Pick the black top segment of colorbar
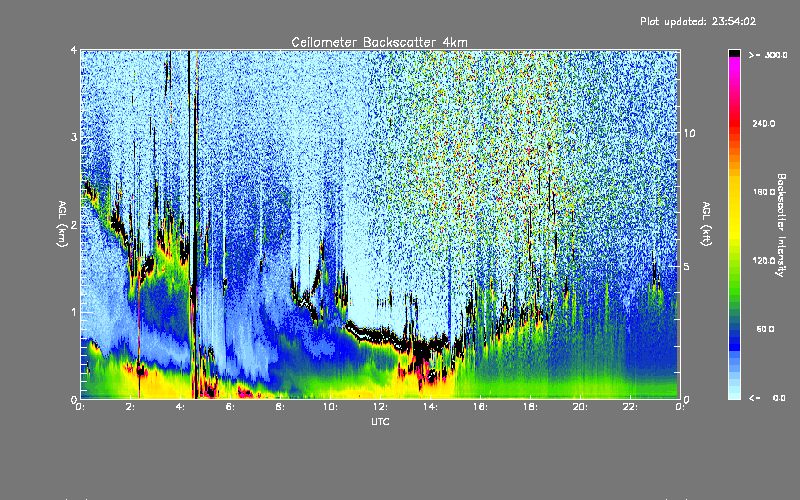Viewport: 800px width, 500px height. pyautogui.click(x=734, y=53)
